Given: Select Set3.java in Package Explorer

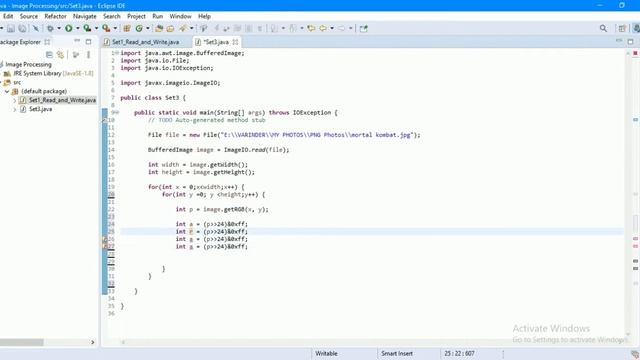Looking at the screenshot, I should pos(40,109).
